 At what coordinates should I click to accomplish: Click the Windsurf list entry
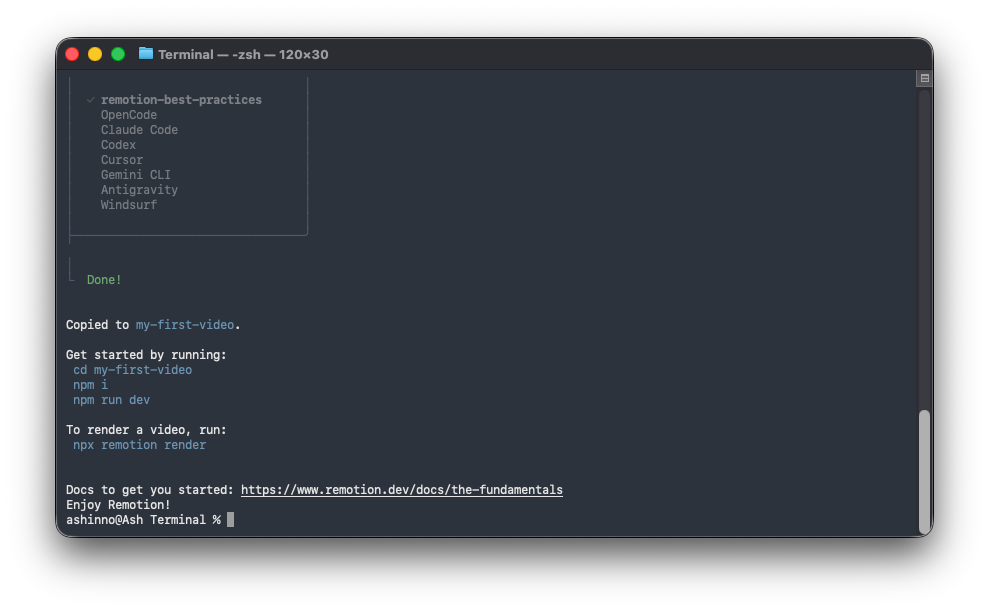[x=128, y=205]
